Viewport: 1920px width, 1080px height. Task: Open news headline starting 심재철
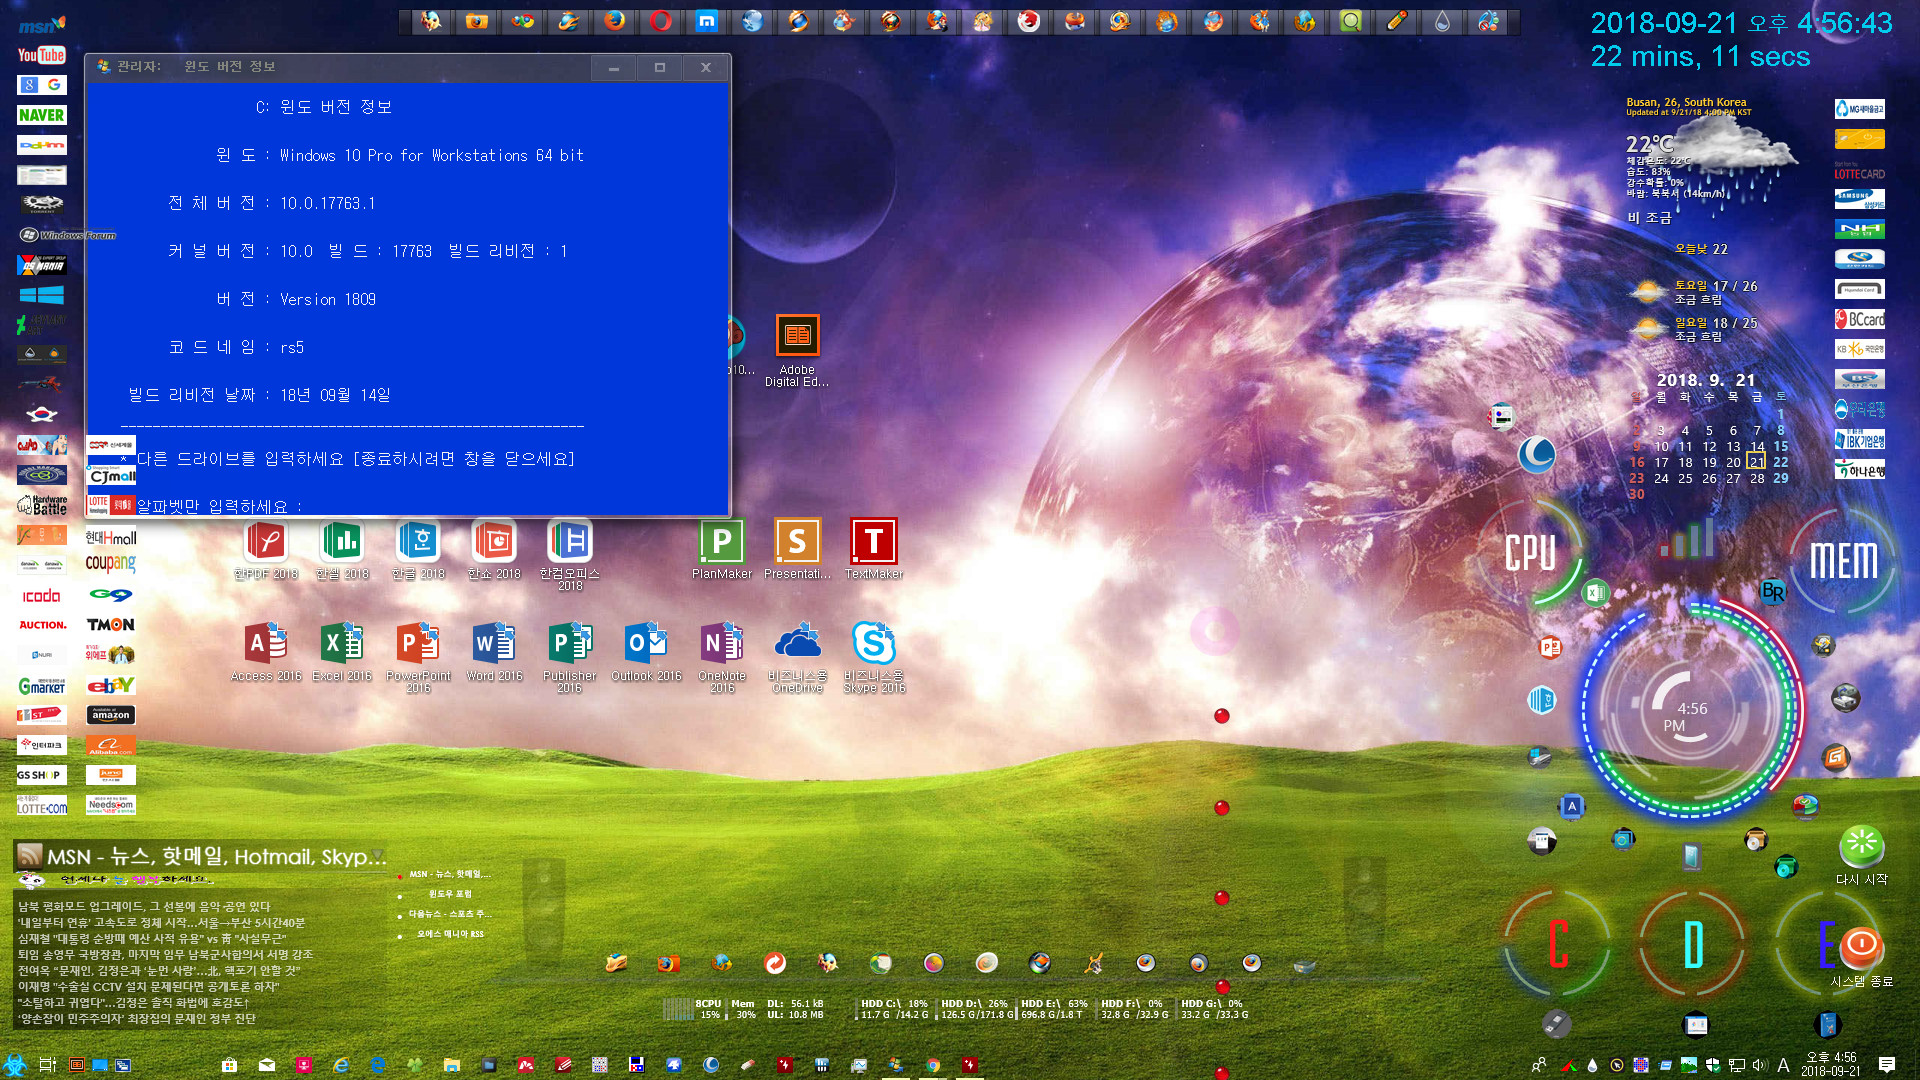click(x=152, y=938)
